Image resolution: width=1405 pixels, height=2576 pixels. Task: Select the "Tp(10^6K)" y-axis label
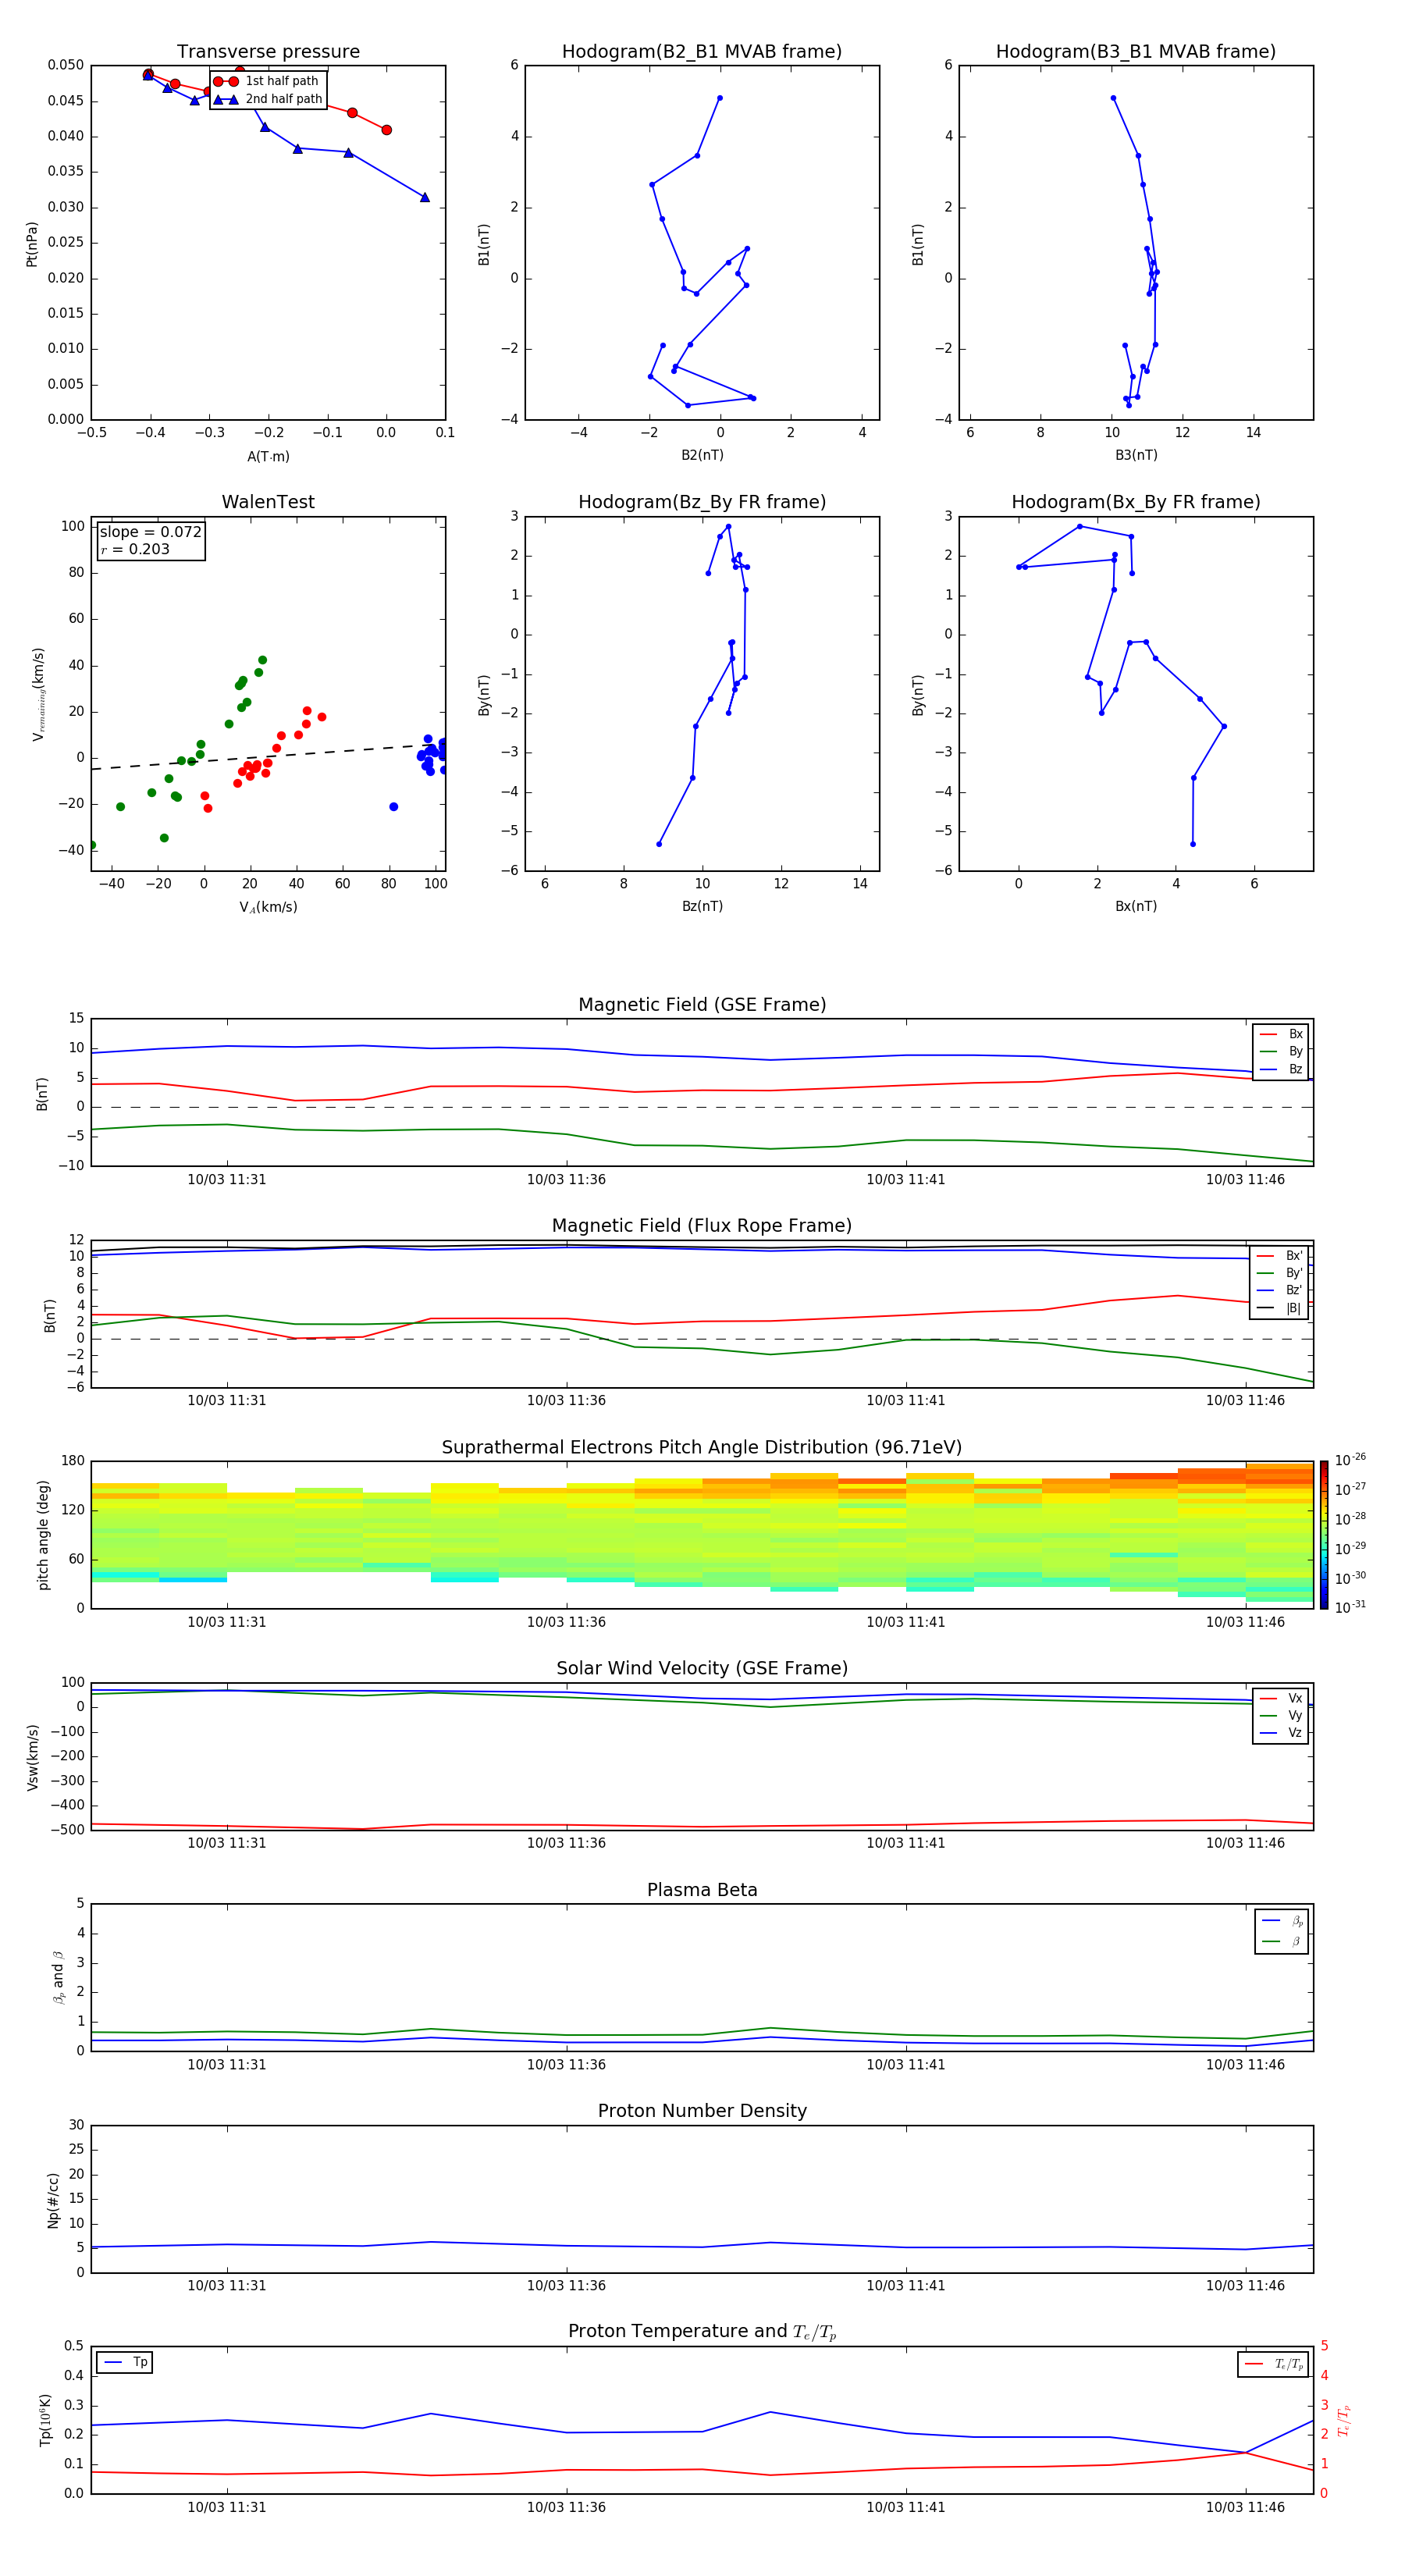pyautogui.click(x=45, y=2420)
